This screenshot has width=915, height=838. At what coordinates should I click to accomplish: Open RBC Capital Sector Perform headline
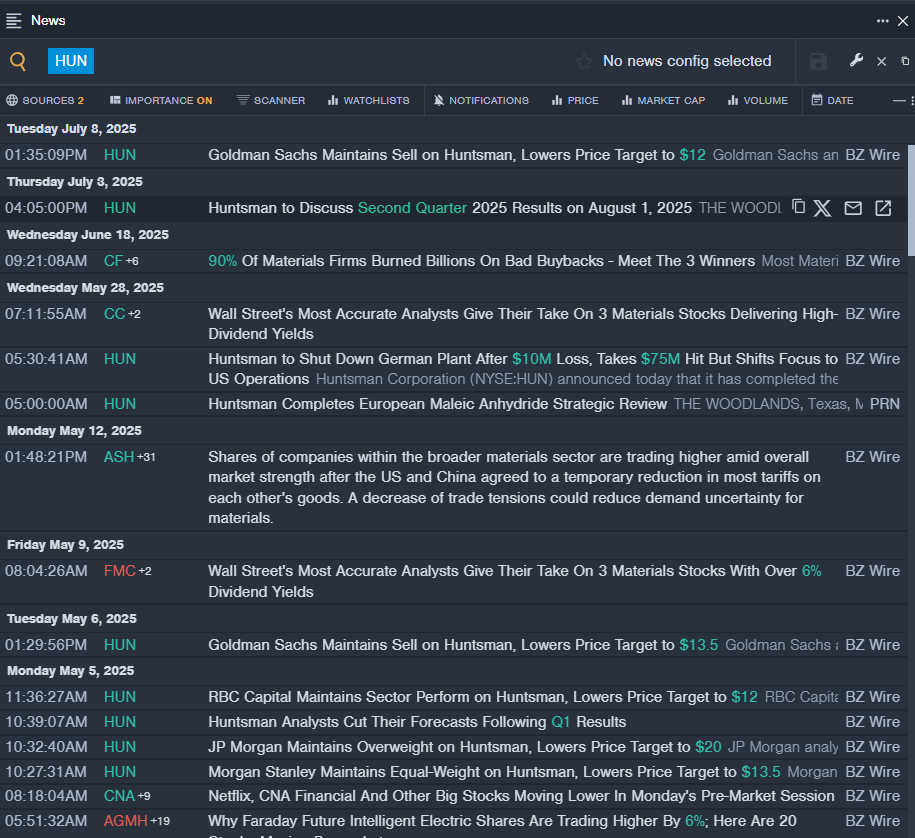[x=483, y=697]
